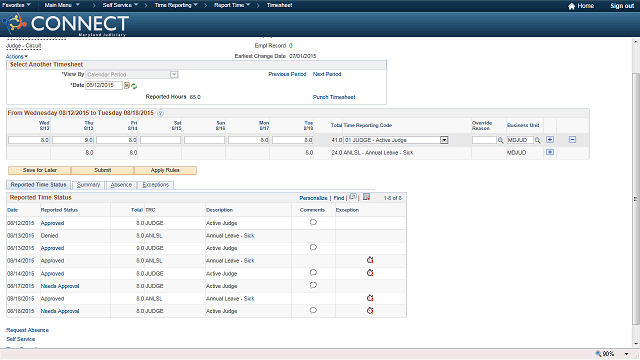Viewport: 640px width, 360px height.
Task: Open the date calendar picker icon
Action: point(127,86)
